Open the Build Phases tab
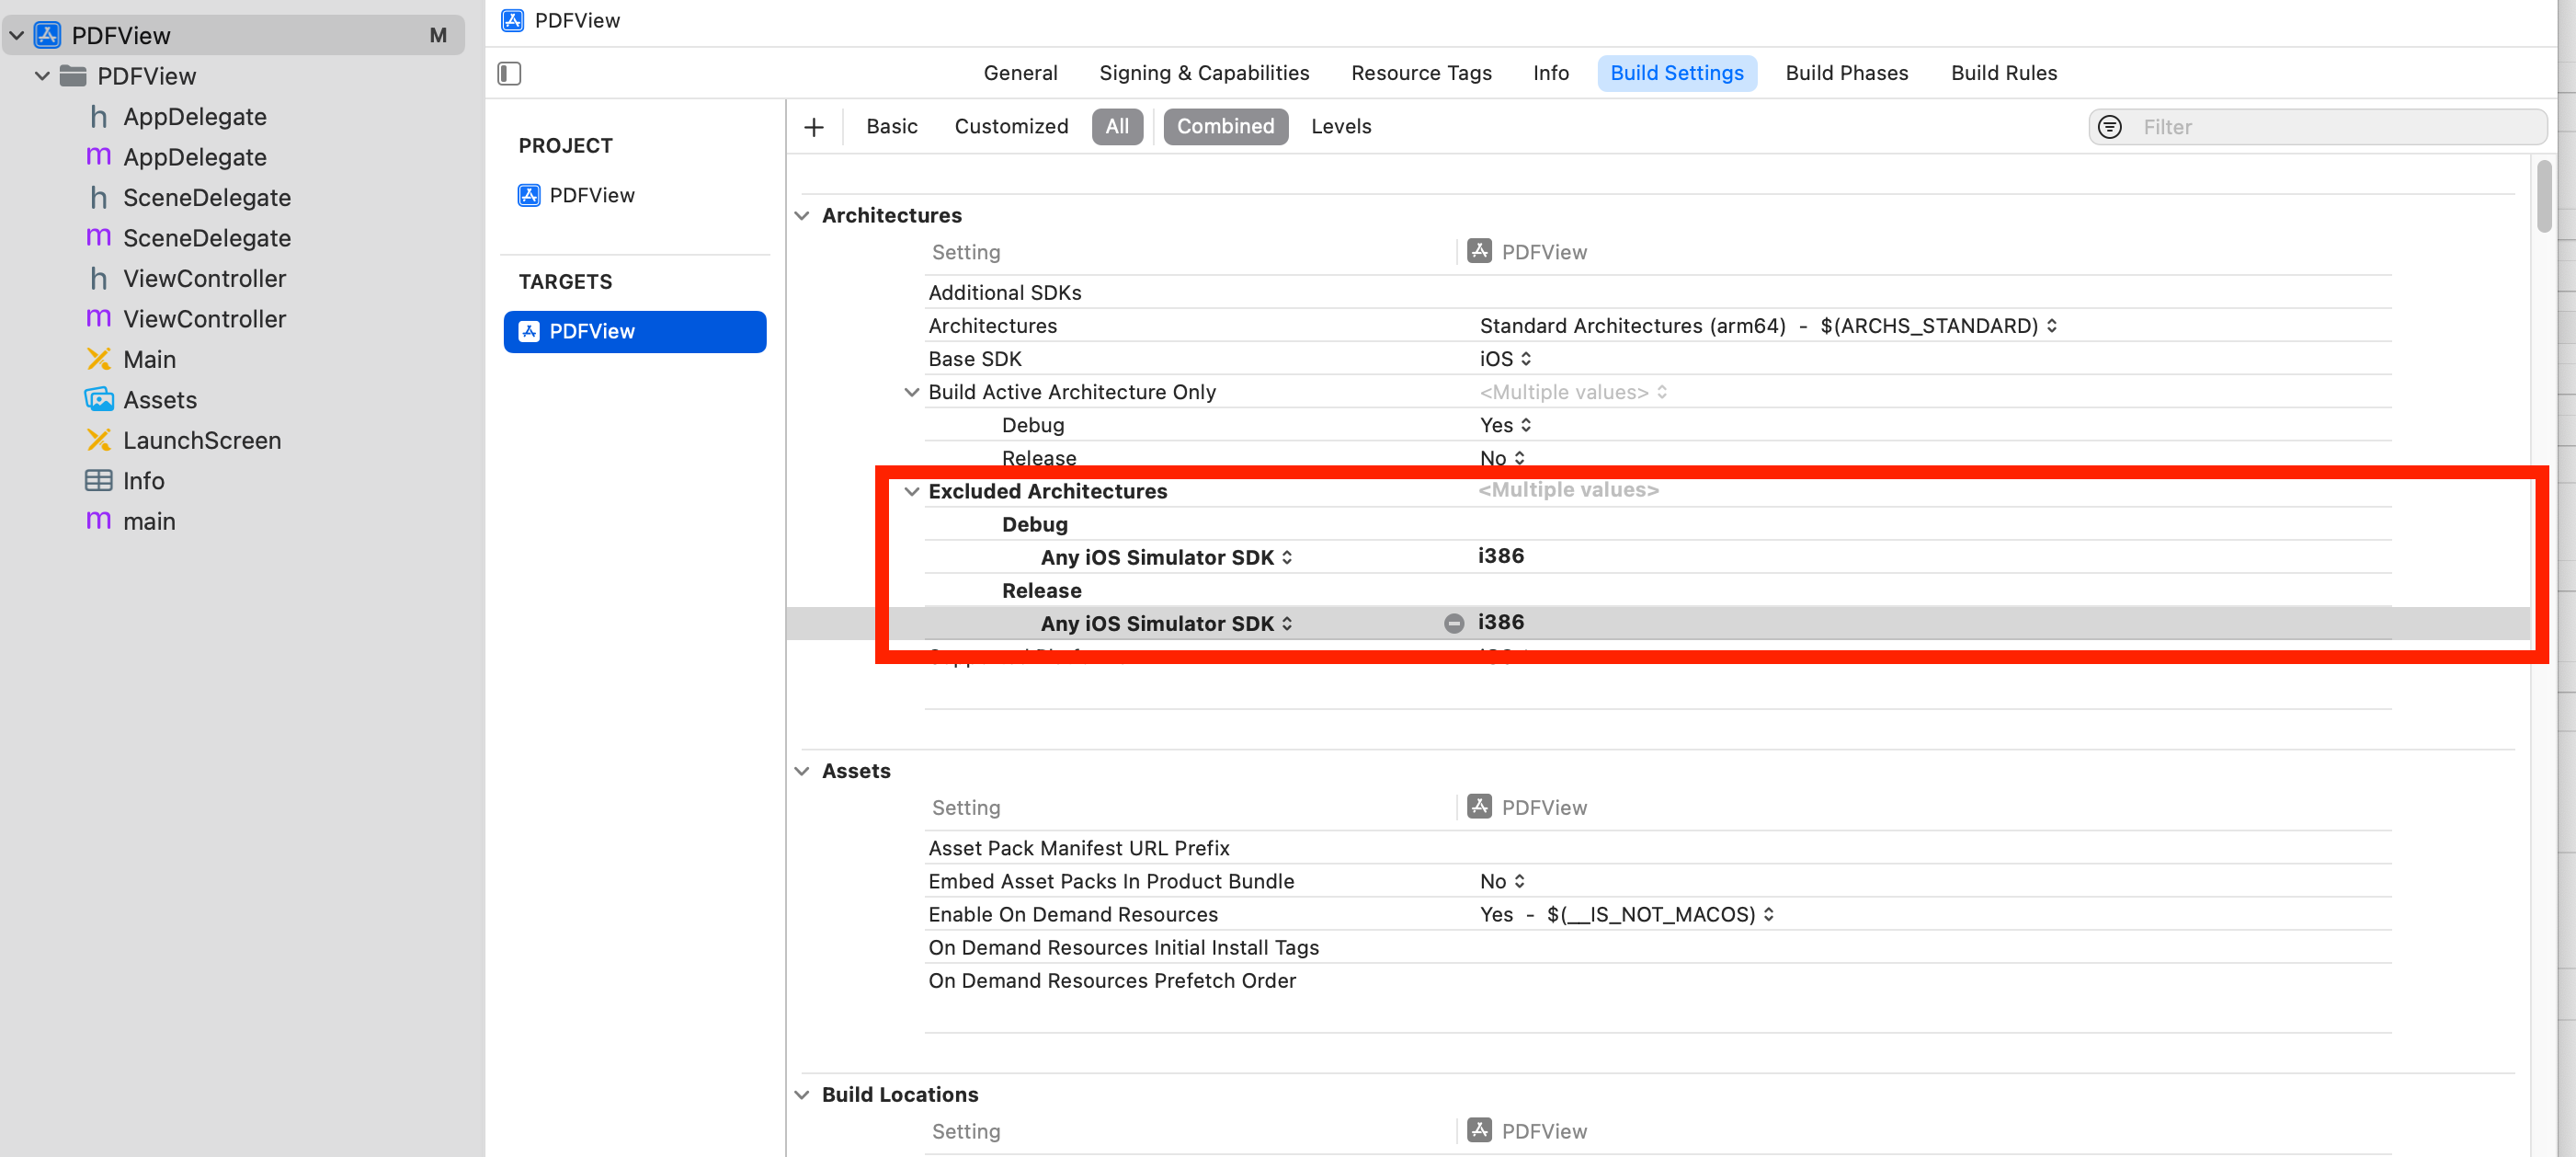 coord(1846,73)
